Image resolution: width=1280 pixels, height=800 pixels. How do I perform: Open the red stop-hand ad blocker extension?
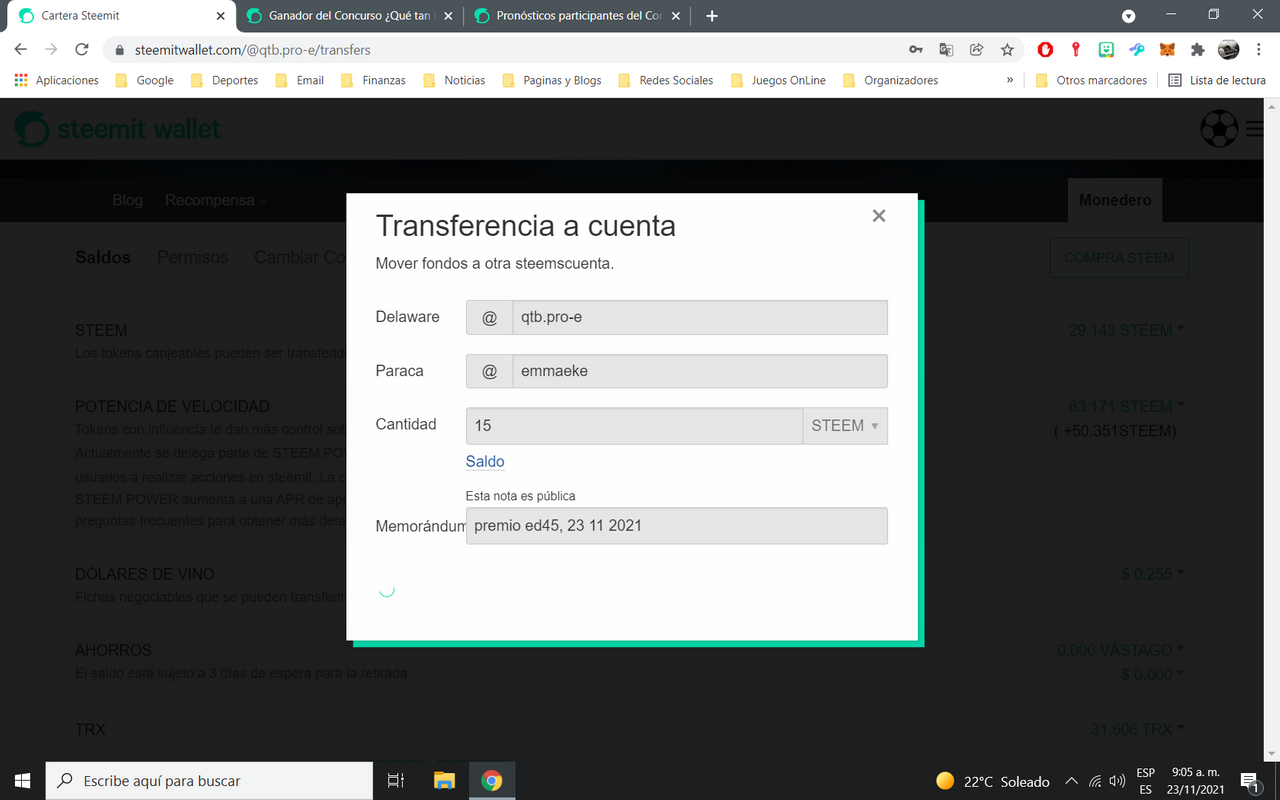click(x=1045, y=49)
